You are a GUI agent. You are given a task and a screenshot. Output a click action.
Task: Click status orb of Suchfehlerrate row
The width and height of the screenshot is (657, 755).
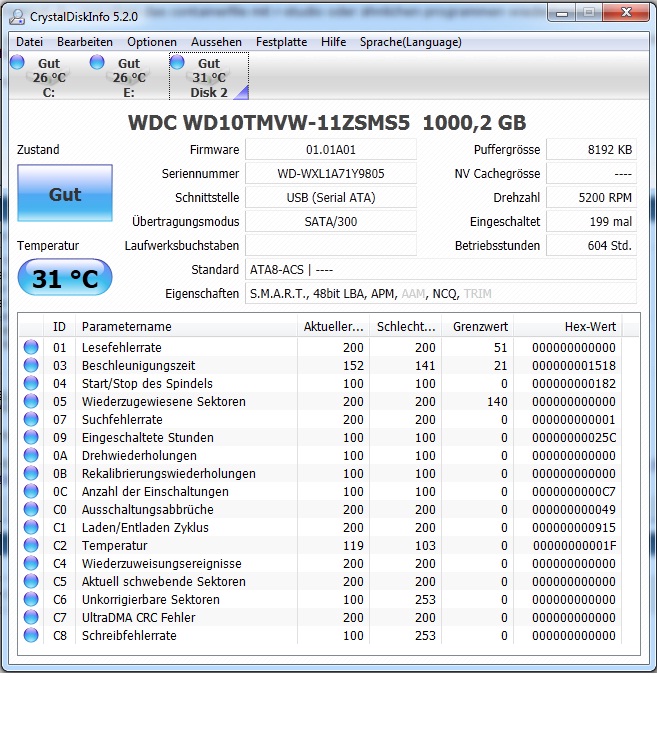pyautogui.click(x=31, y=419)
